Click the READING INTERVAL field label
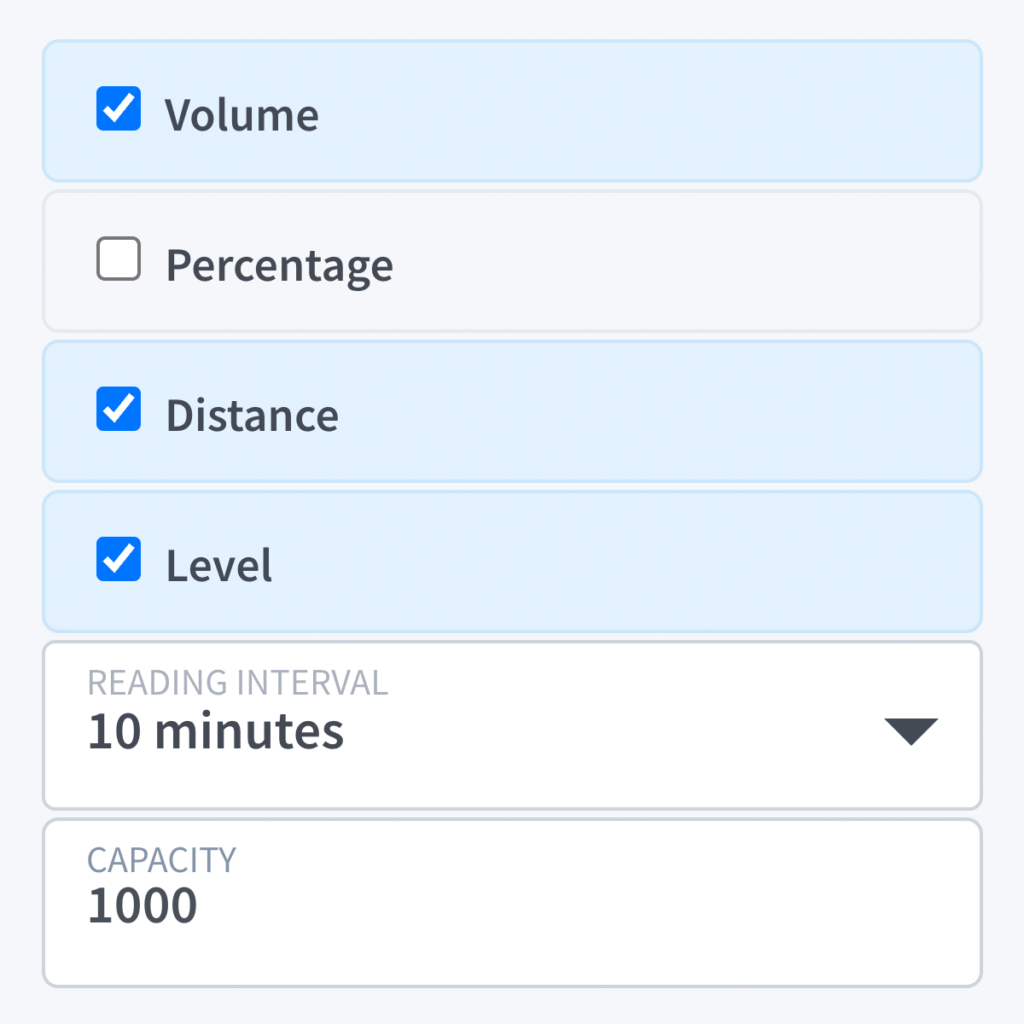Viewport: 1024px width, 1024px height. 237,683
